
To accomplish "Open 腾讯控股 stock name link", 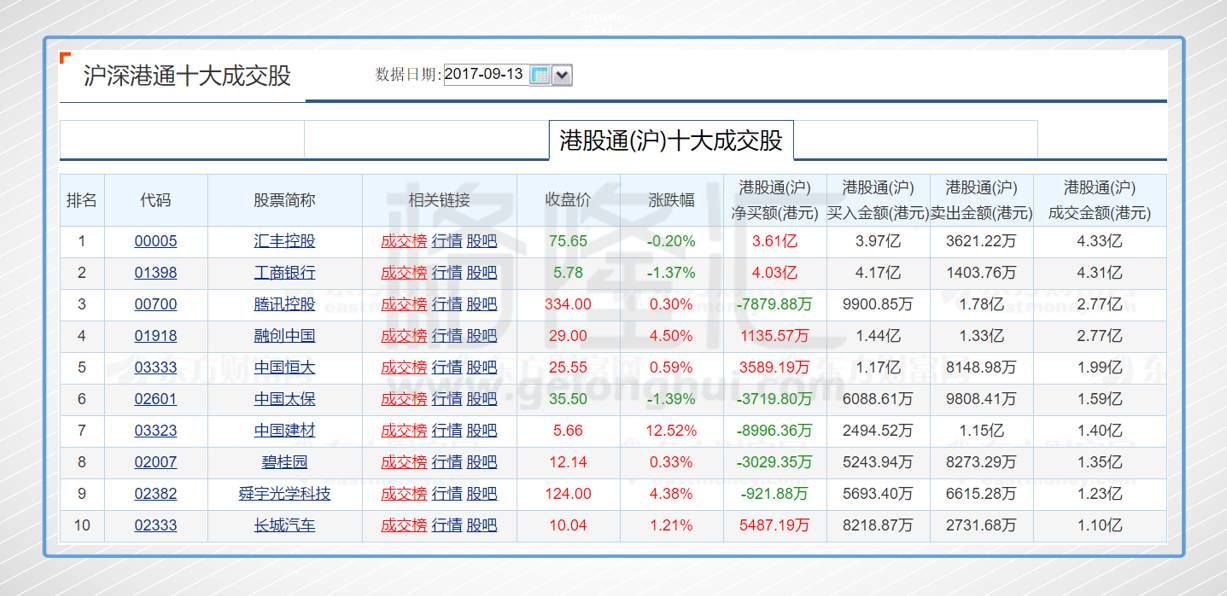I will [x=284, y=304].
